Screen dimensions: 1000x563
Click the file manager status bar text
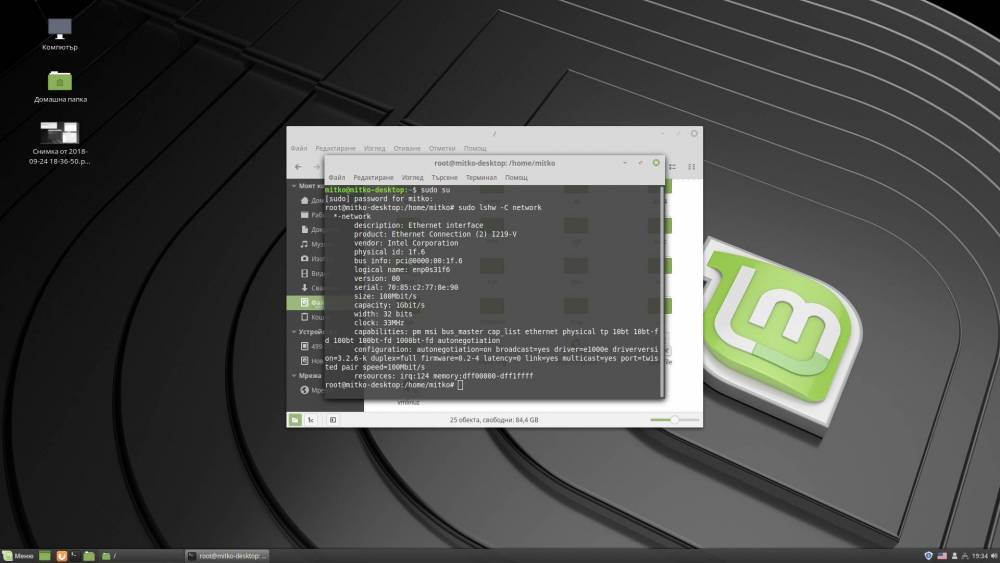click(x=494, y=420)
